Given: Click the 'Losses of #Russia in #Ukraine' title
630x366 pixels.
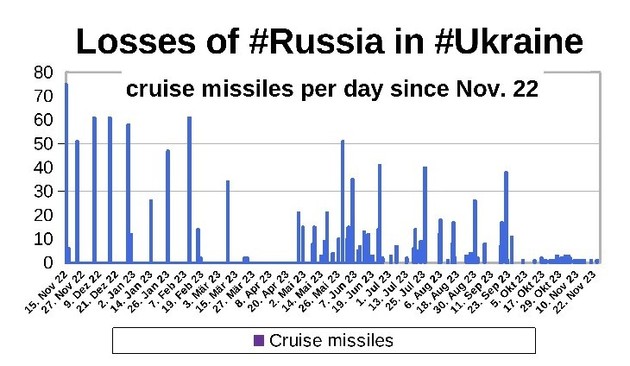Looking at the screenshot, I should 329,41.
